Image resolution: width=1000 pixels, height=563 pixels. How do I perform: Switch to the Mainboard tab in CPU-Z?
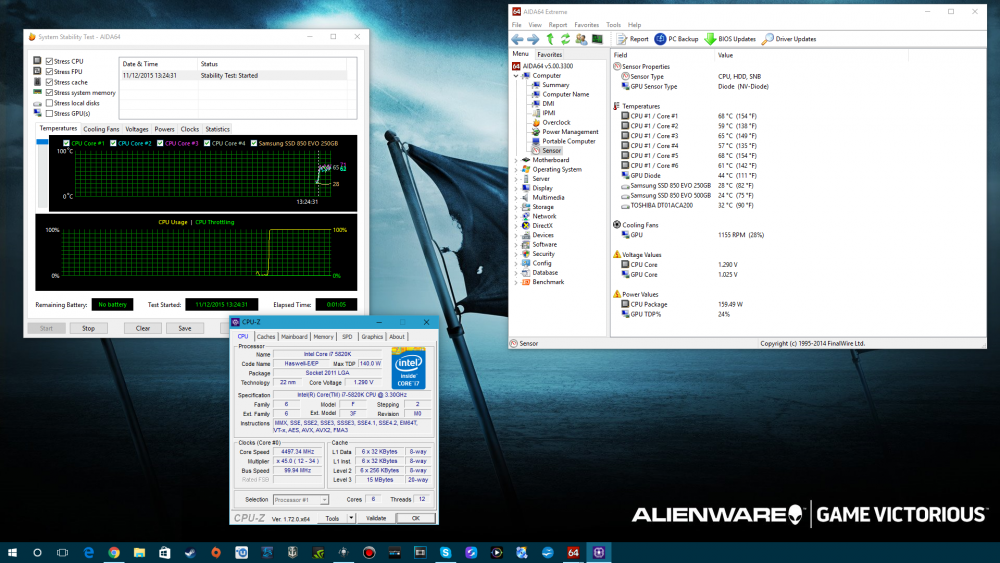(294, 337)
